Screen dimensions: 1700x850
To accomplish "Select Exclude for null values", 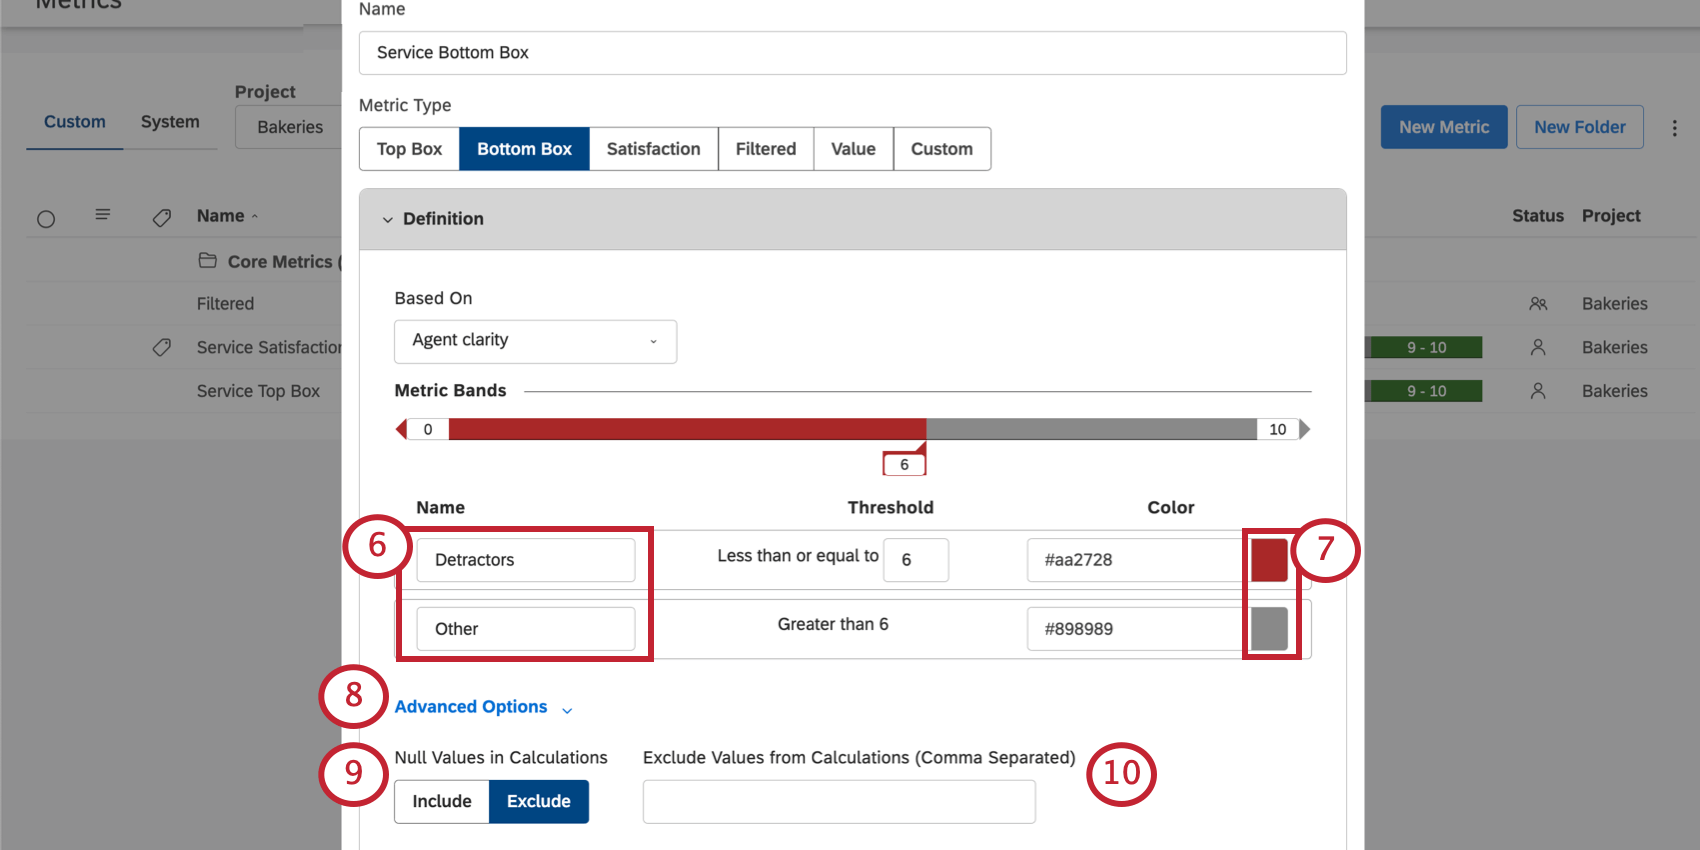I will 538,801.
